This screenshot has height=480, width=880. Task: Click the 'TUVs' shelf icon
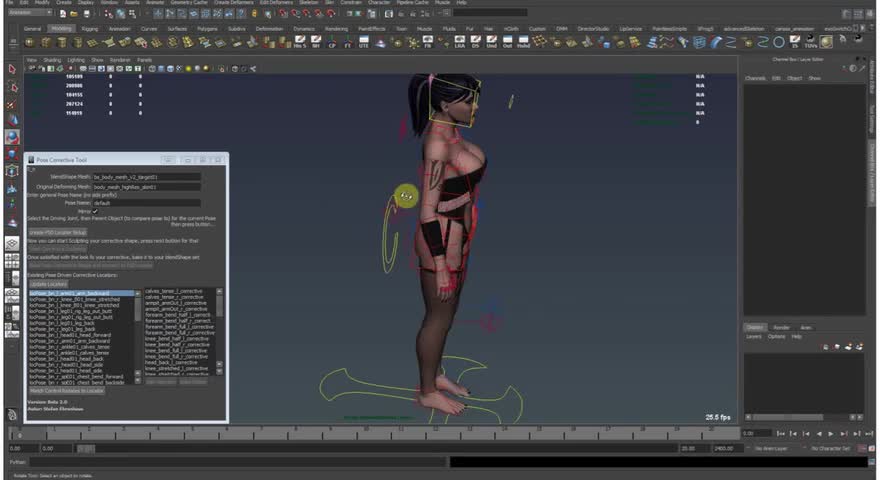coord(810,42)
